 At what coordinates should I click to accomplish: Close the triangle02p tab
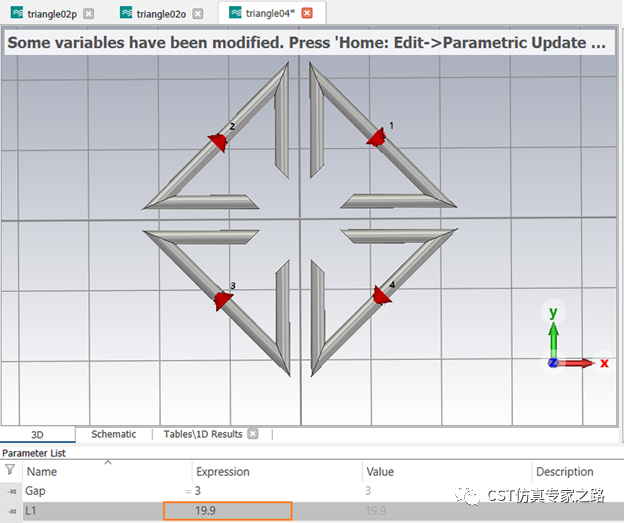(x=89, y=14)
